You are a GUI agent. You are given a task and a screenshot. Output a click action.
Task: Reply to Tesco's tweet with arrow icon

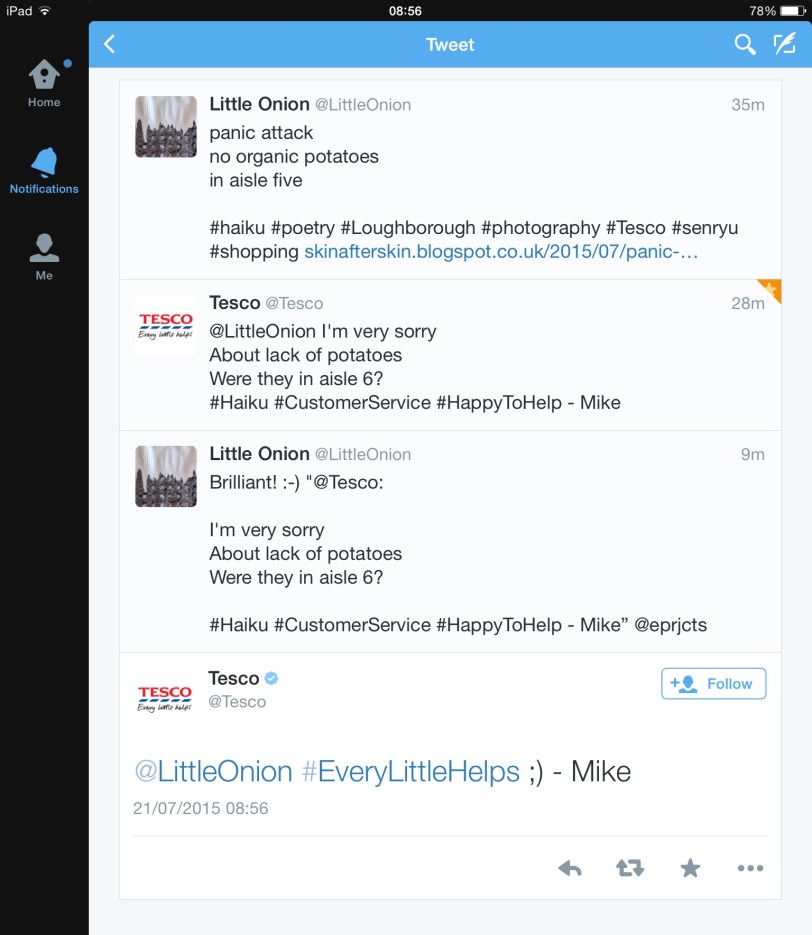coord(569,868)
